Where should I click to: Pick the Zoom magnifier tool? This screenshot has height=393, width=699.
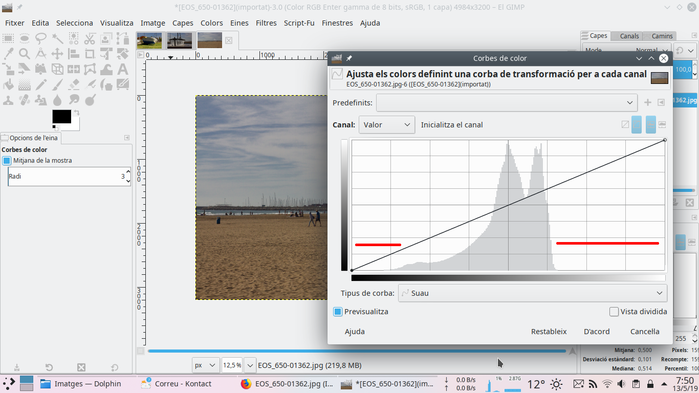click(25, 54)
